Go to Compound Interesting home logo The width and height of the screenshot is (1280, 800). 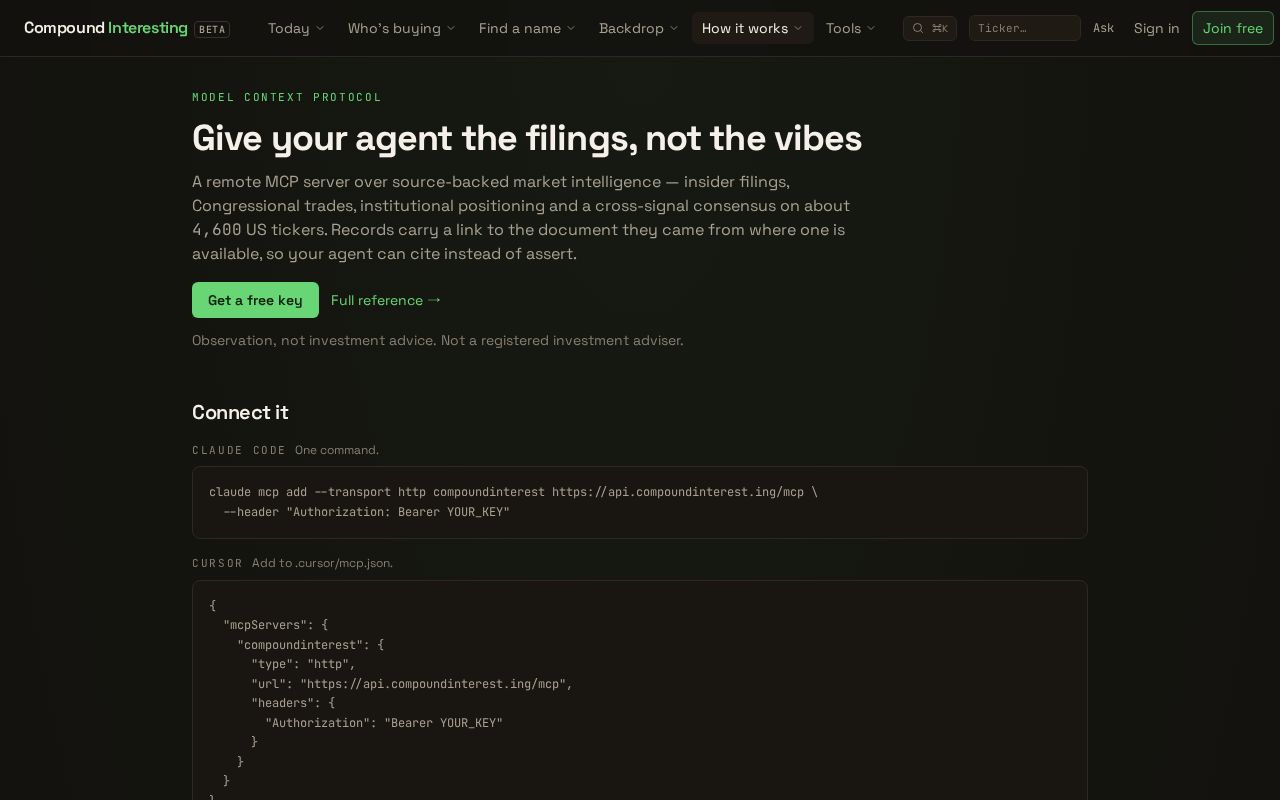point(106,28)
